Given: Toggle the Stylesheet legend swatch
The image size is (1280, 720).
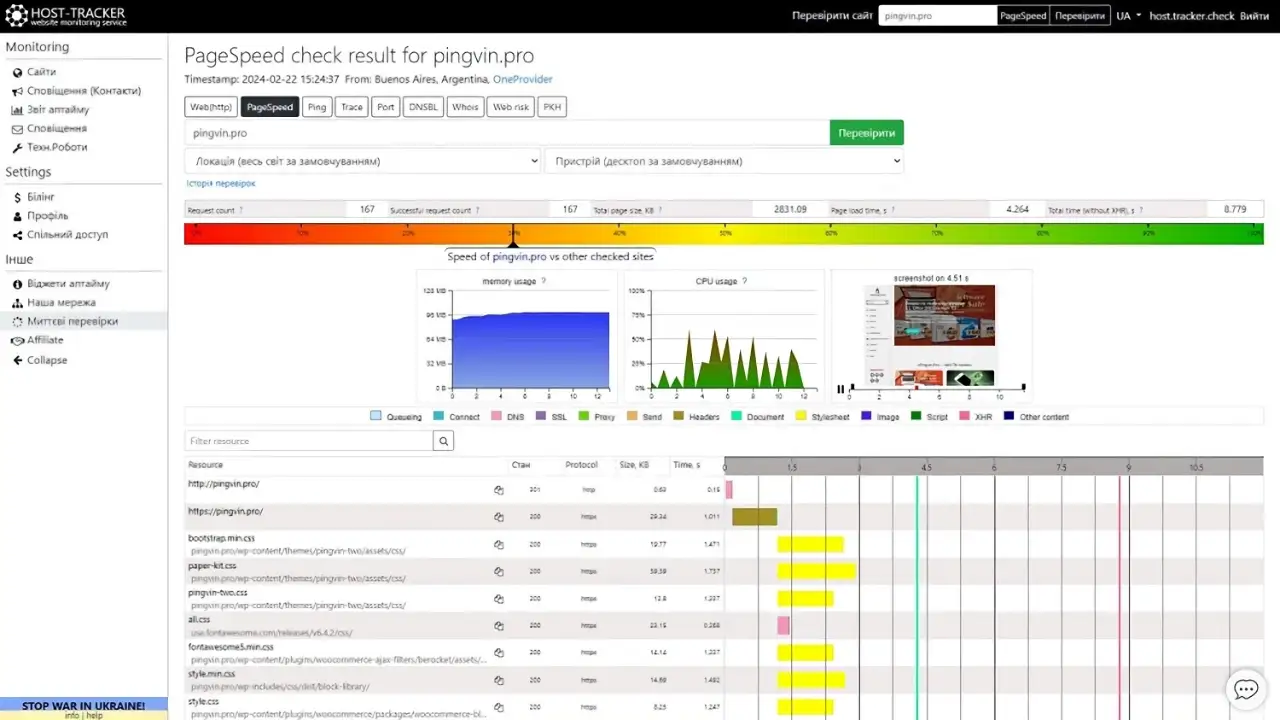Looking at the screenshot, I should point(801,416).
